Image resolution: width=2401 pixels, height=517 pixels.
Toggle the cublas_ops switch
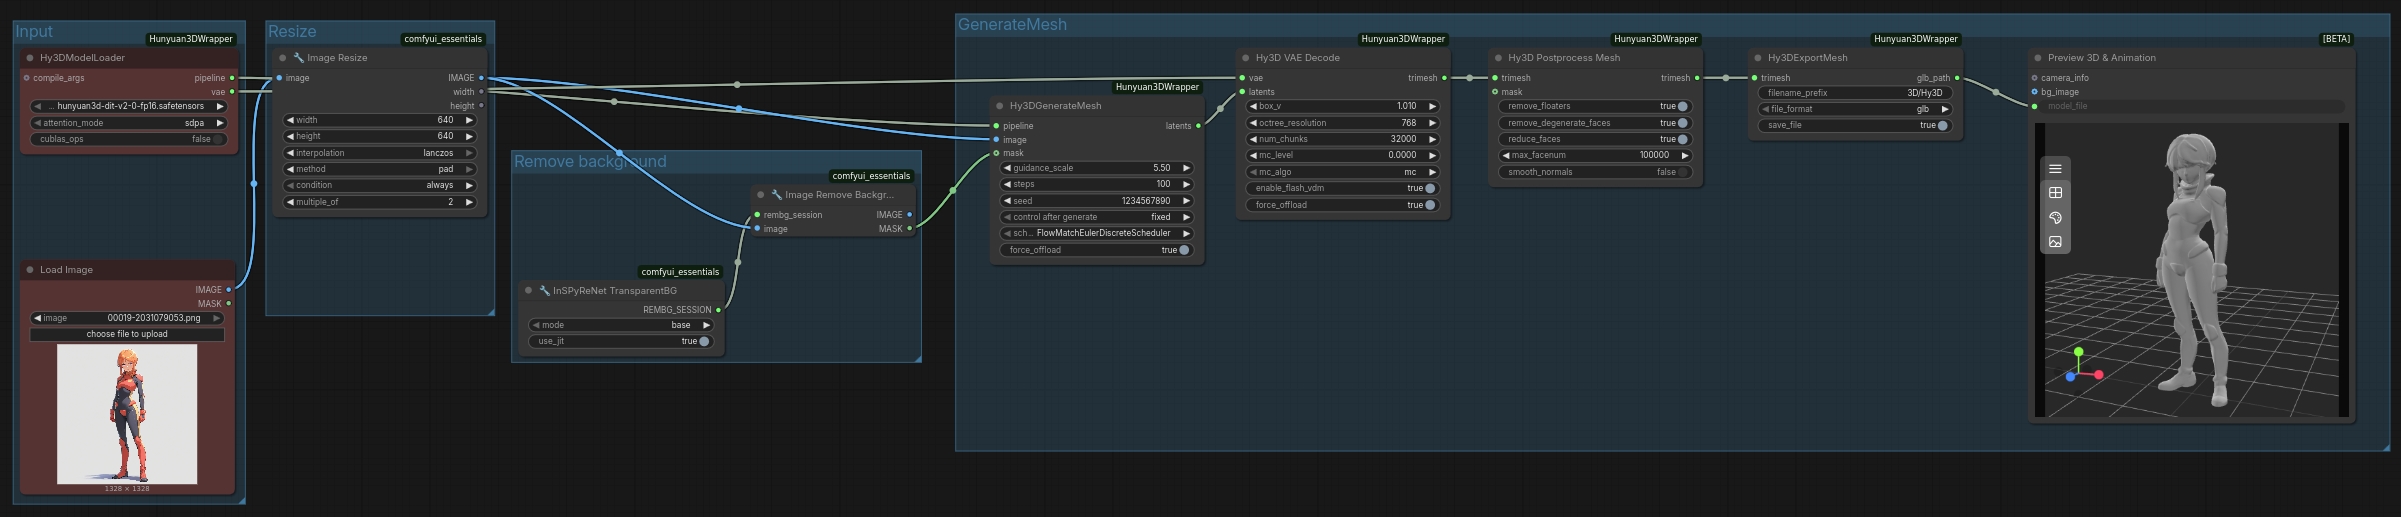pyautogui.click(x=217, y=139)
